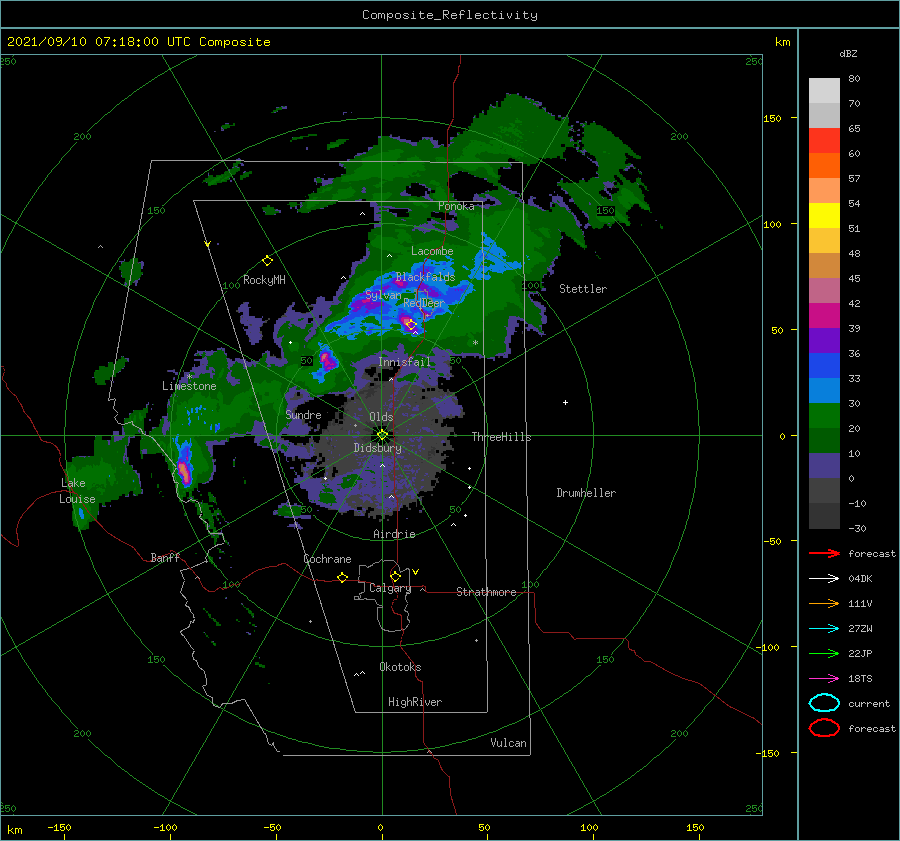Select the light blue 30-33 dBZ swatch
The width and height of the screenshot is (900, 841).
[824, 390]
